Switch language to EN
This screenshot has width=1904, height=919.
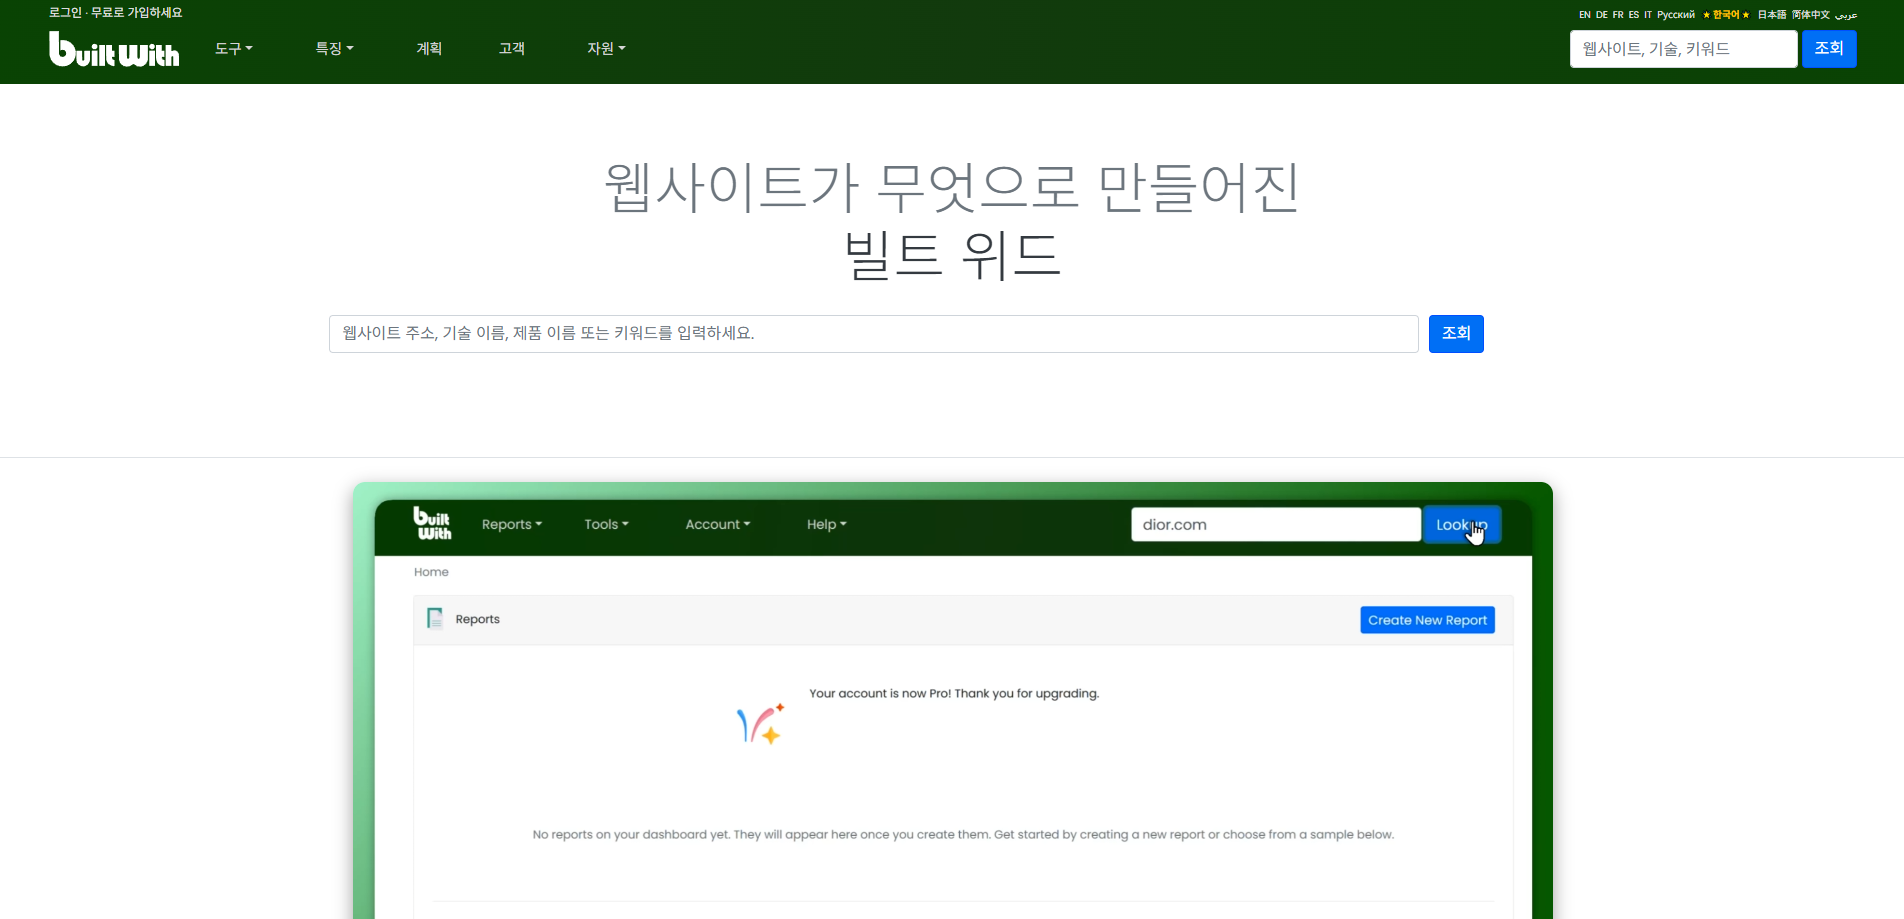pos(1585,15)
